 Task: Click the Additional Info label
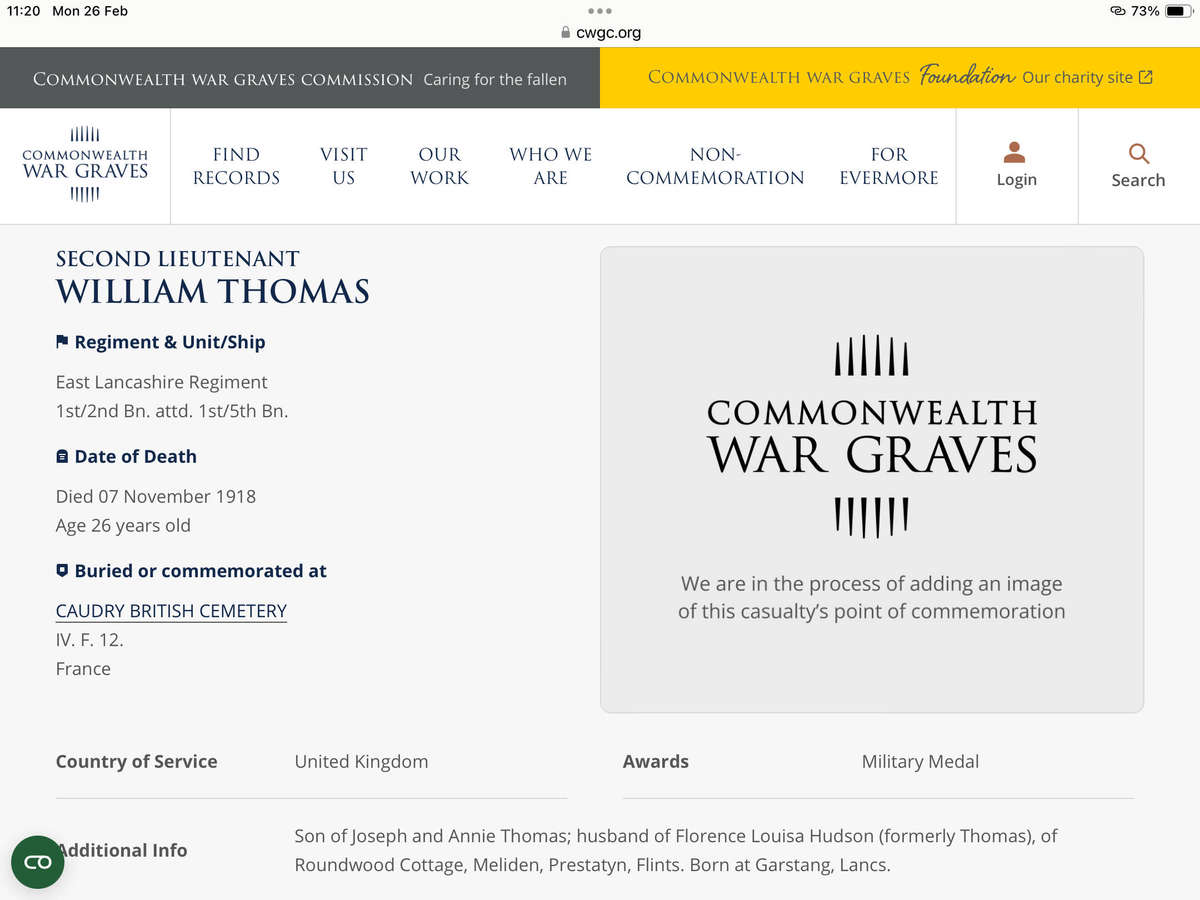[122, 850]
